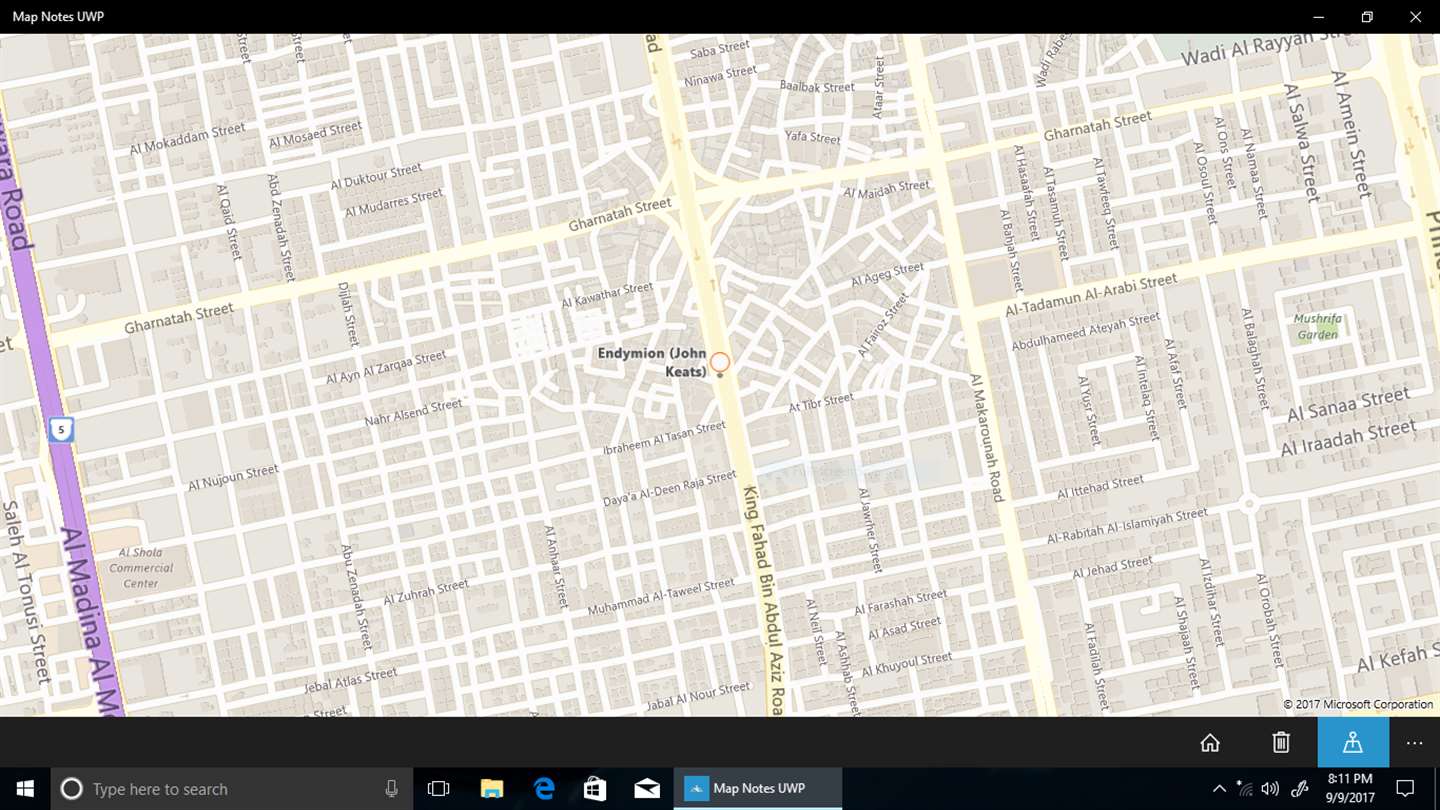The image size is (1440, 810).
Task: Show hidden system tray icons
Action: point(1219,789)
